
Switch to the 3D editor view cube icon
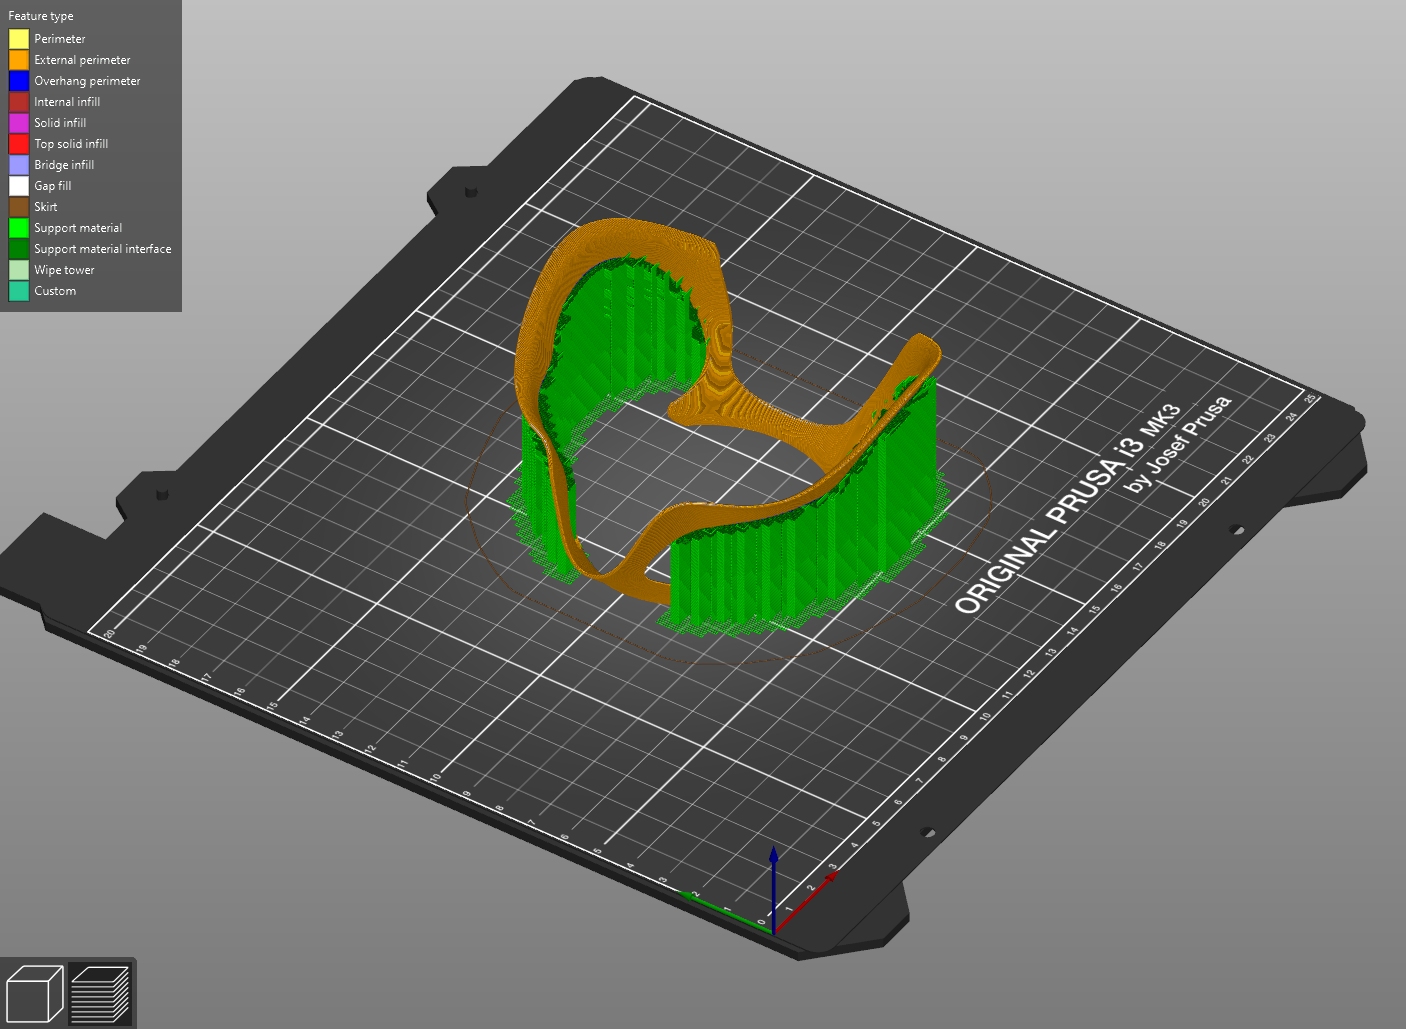point(34,993)
